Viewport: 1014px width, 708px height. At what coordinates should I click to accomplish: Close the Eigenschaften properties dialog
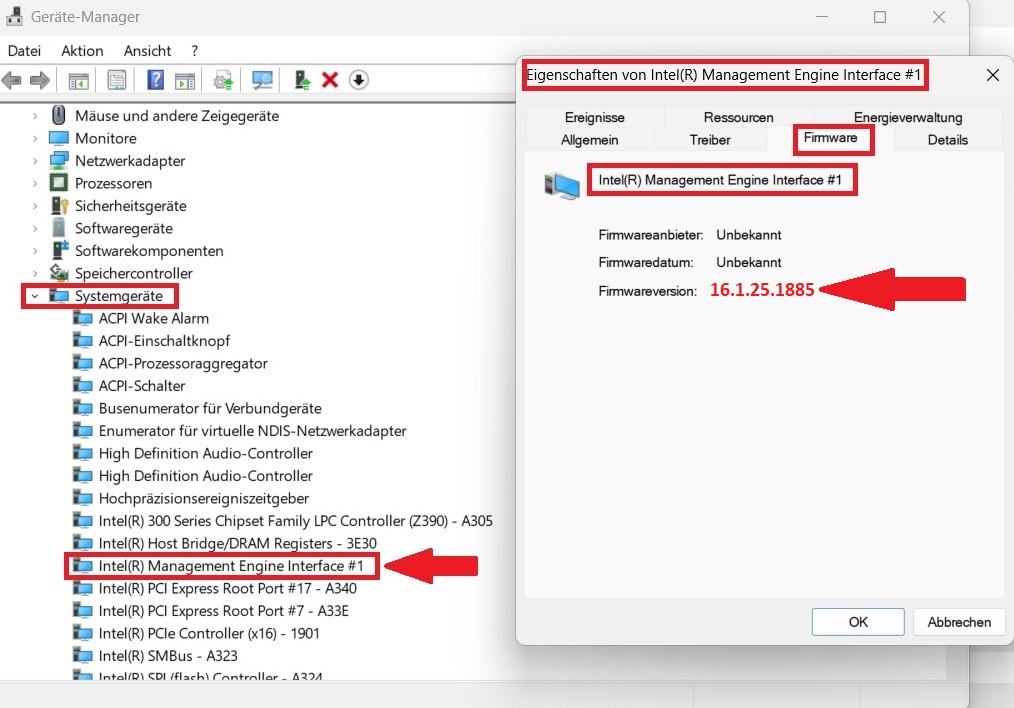[993, 75]
